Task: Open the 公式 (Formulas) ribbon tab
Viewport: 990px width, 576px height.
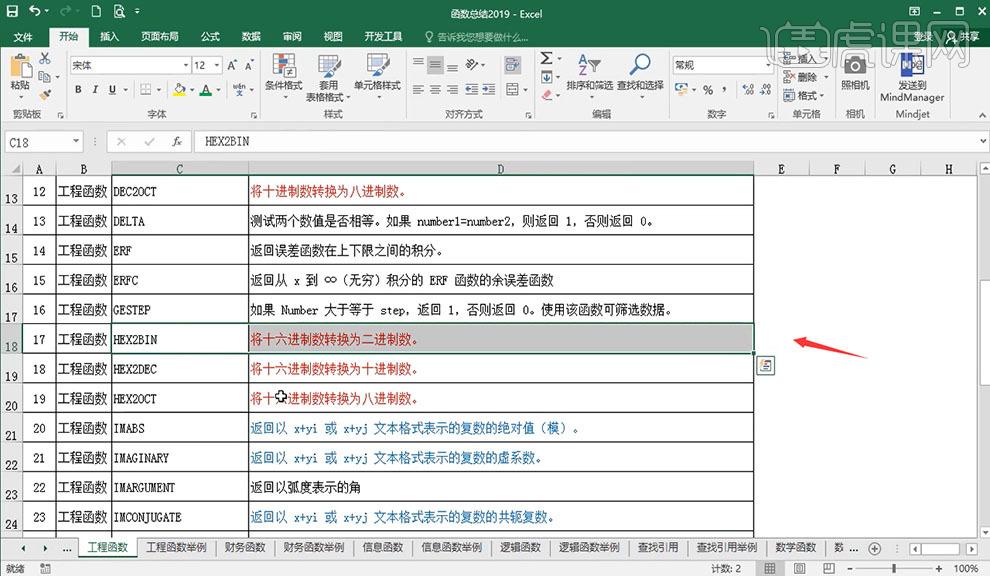Action: click(210, 37)
